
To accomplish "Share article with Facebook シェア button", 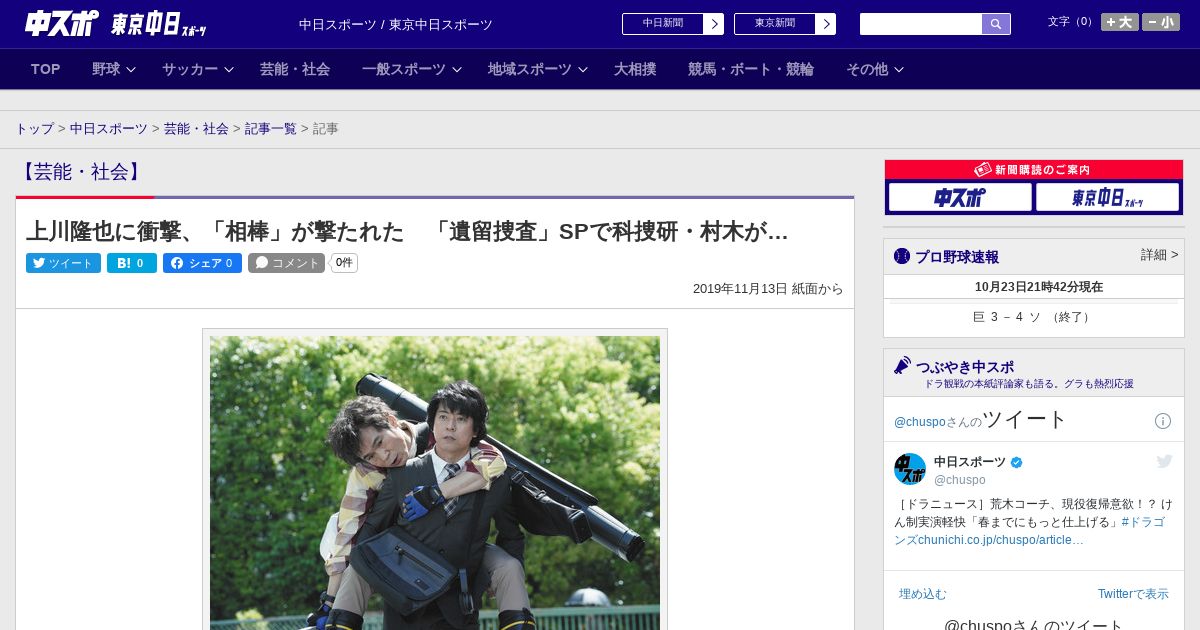I will [x=202, y=263].
